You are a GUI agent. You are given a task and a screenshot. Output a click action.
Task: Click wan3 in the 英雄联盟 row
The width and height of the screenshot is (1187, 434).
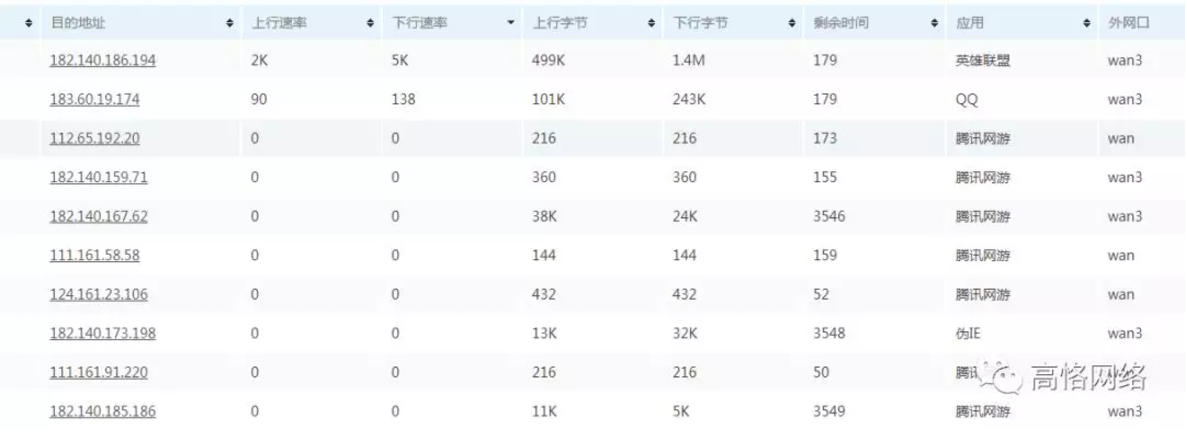point(1124,61)
